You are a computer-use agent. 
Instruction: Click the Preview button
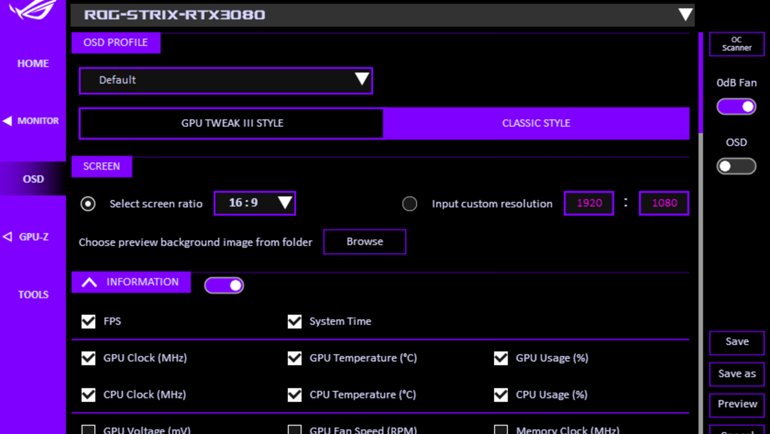click(x=737, y=405)
